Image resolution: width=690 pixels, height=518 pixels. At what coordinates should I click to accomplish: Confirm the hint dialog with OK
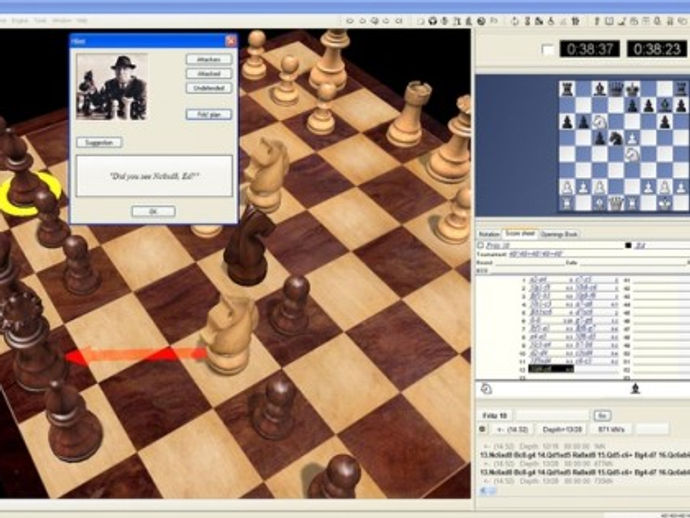point(153,212)
